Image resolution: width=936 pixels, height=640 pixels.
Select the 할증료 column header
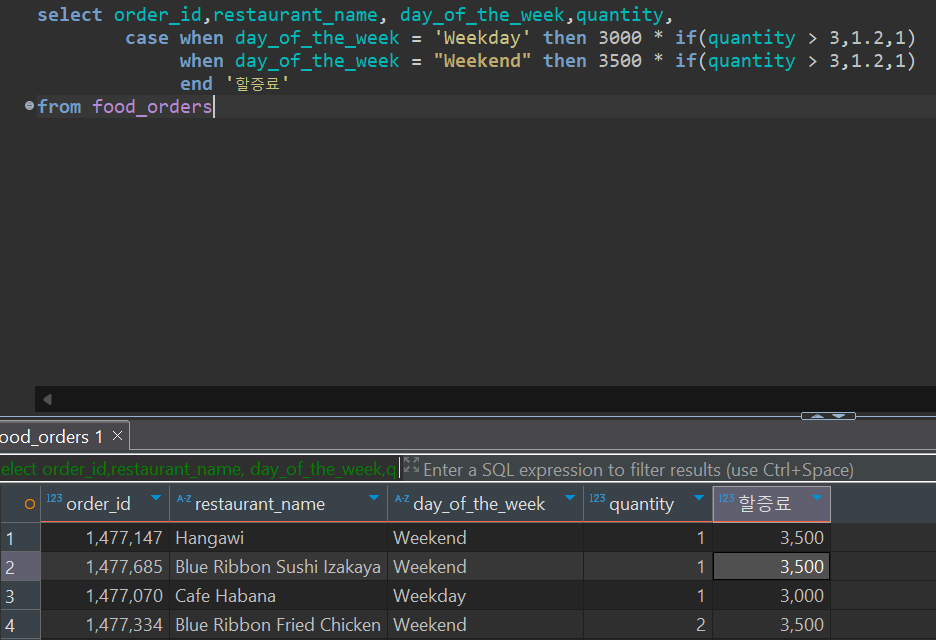[x=771, y=504]
